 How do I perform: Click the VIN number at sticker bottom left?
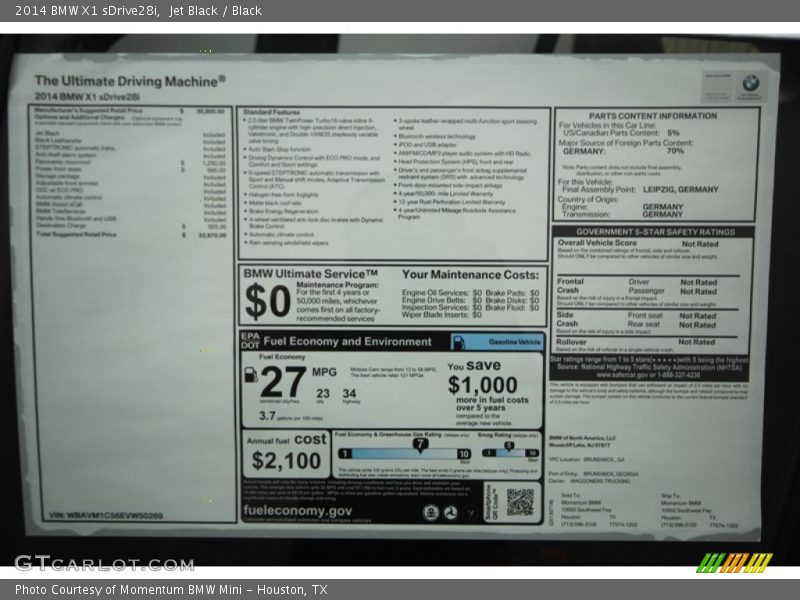106,515
